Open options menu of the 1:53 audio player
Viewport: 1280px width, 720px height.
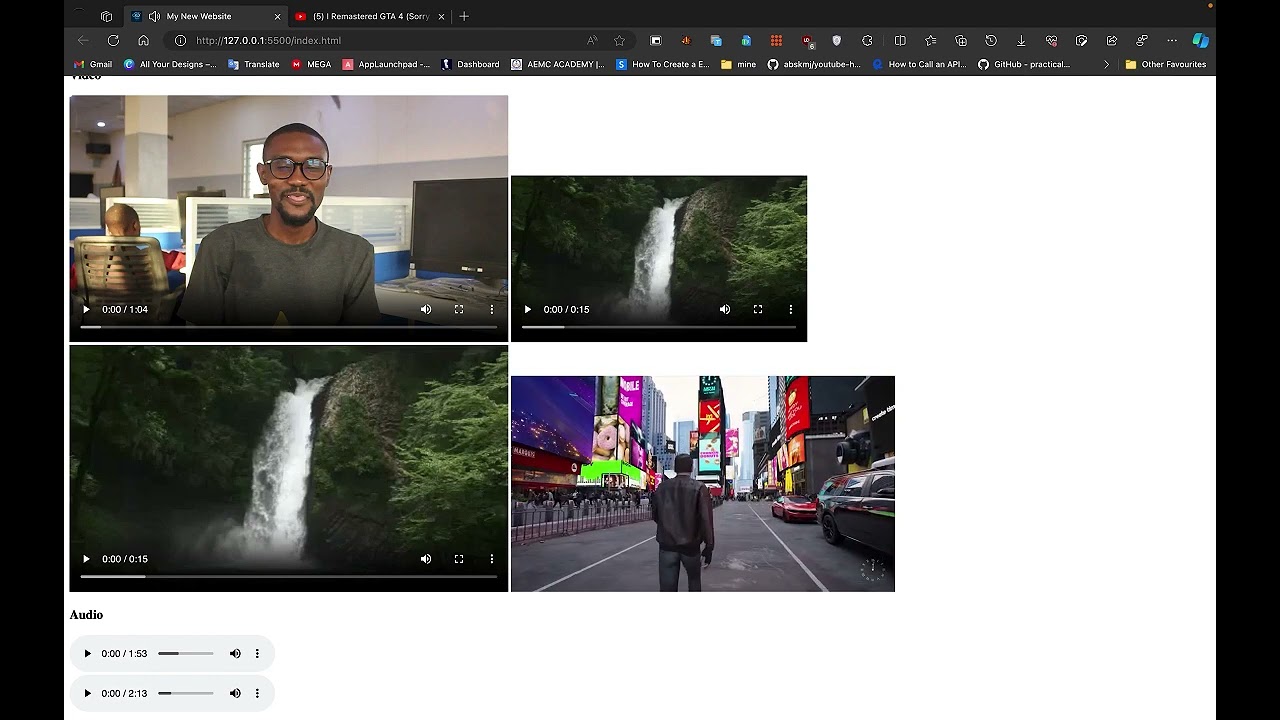click(257, 653)
